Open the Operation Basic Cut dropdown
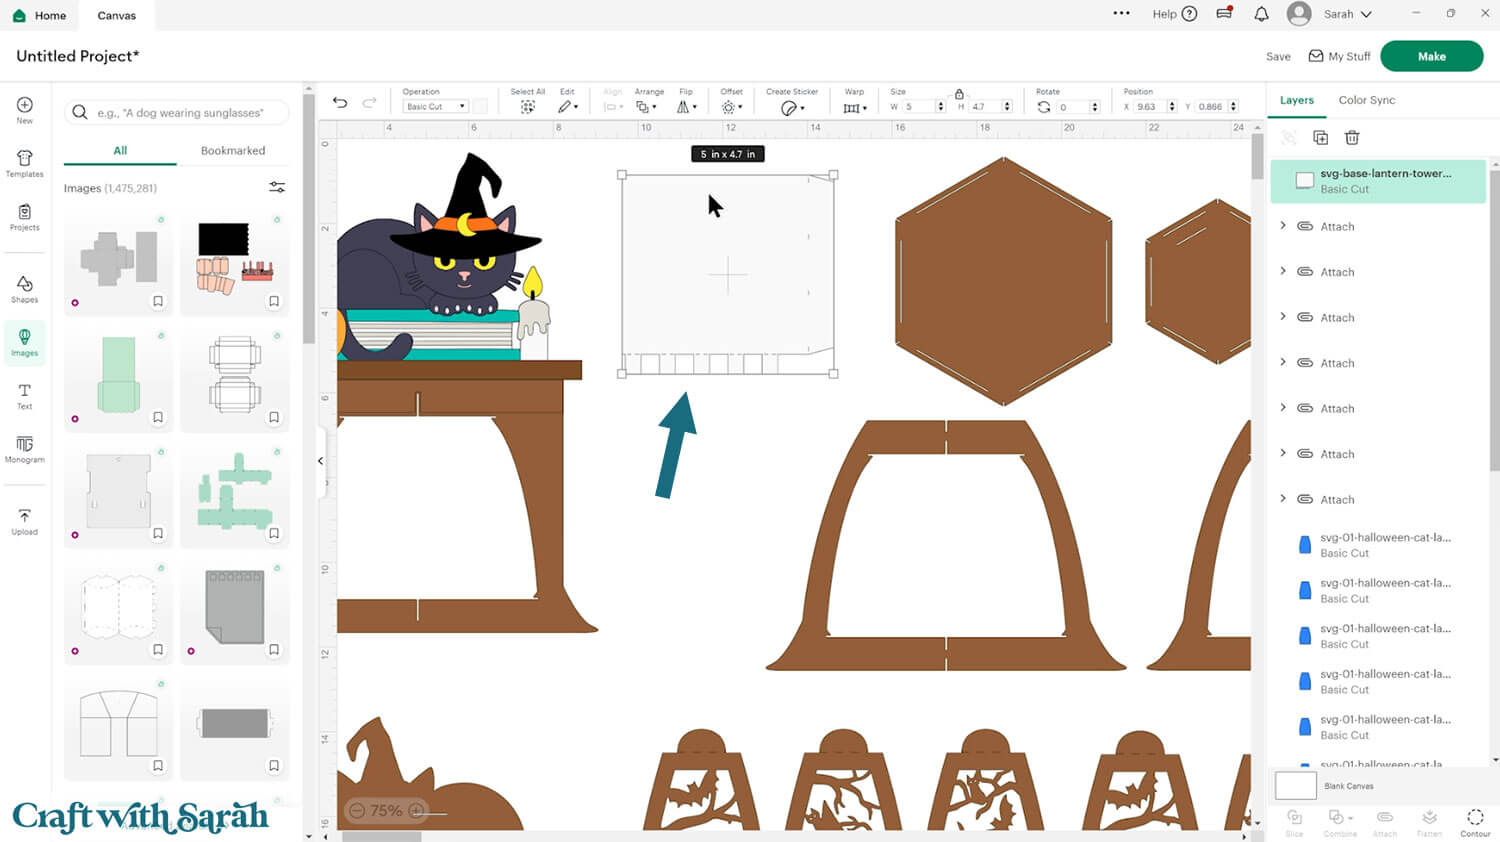 click(x=436, y=107)
